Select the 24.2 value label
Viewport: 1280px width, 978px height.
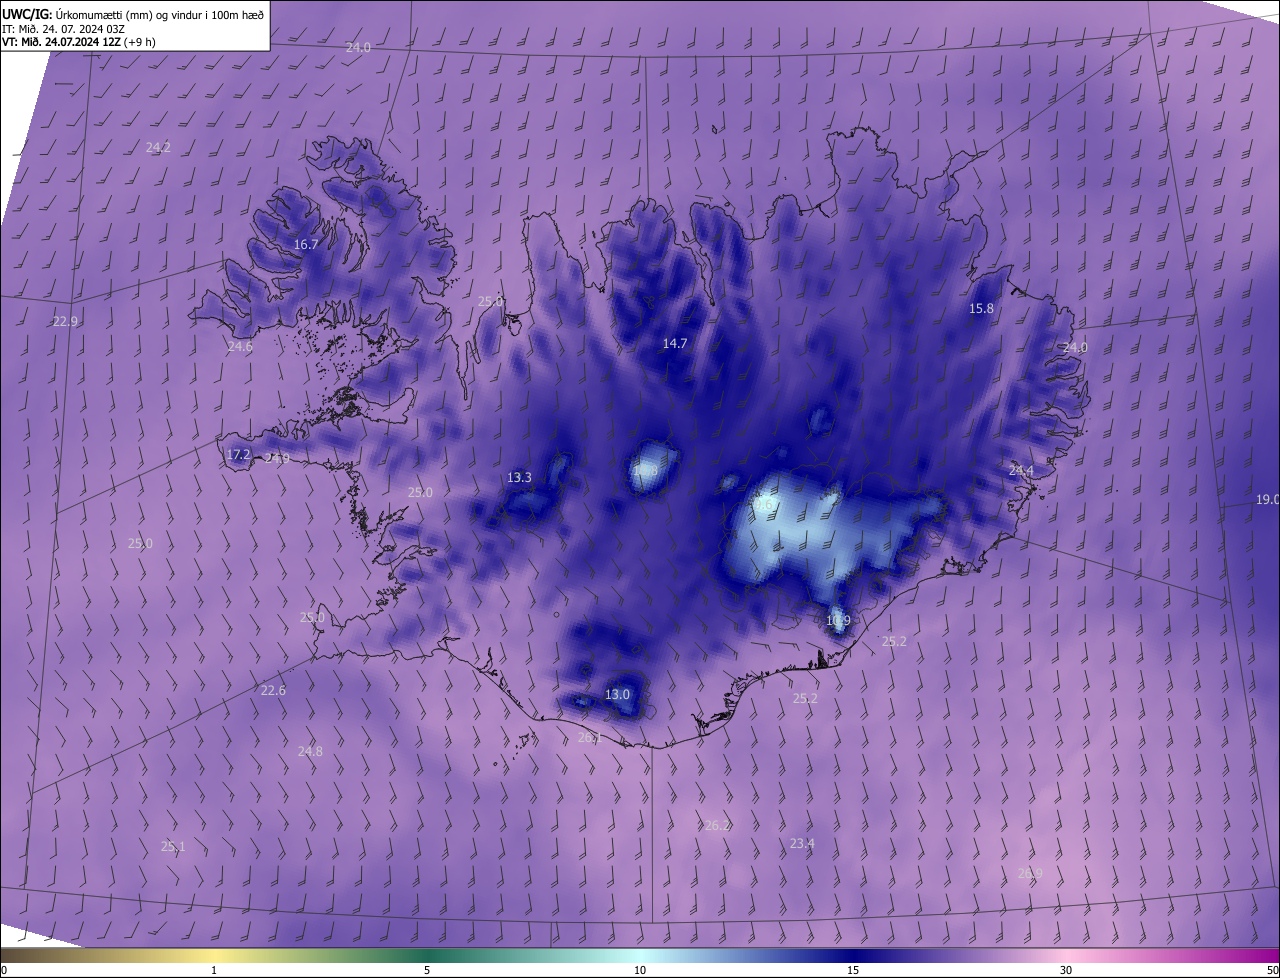(158, 147)
